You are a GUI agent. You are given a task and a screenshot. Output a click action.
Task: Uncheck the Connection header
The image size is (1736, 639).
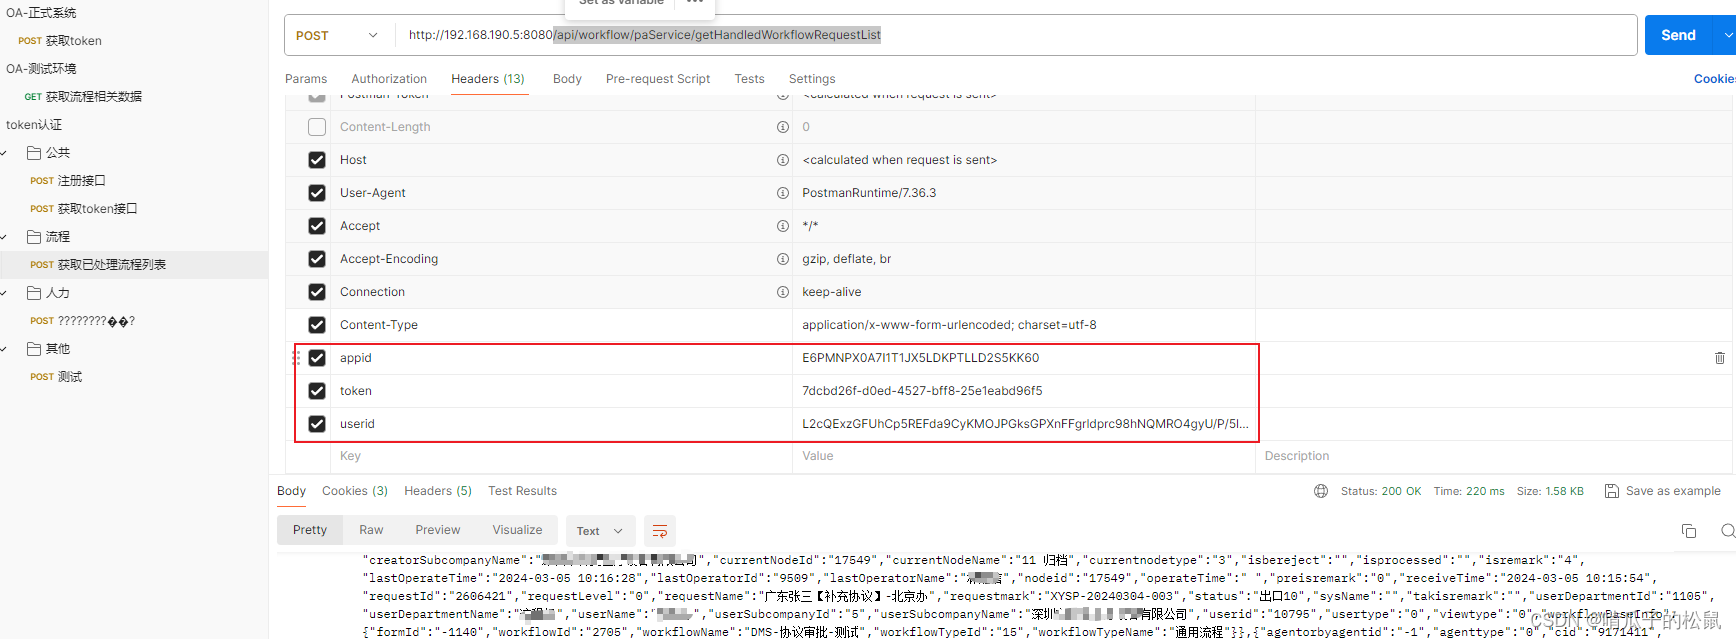[317, 292]
